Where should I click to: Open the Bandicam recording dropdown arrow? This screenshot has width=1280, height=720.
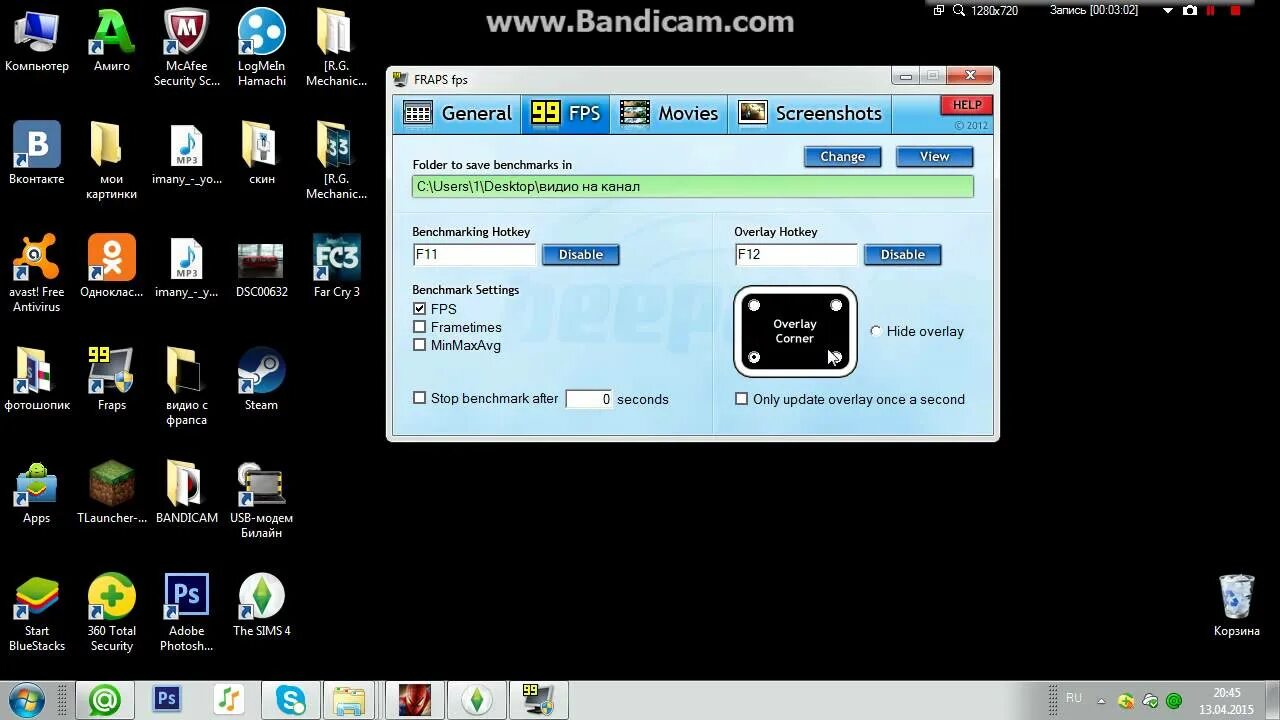pyautogui.click(x=1167, y=10)
